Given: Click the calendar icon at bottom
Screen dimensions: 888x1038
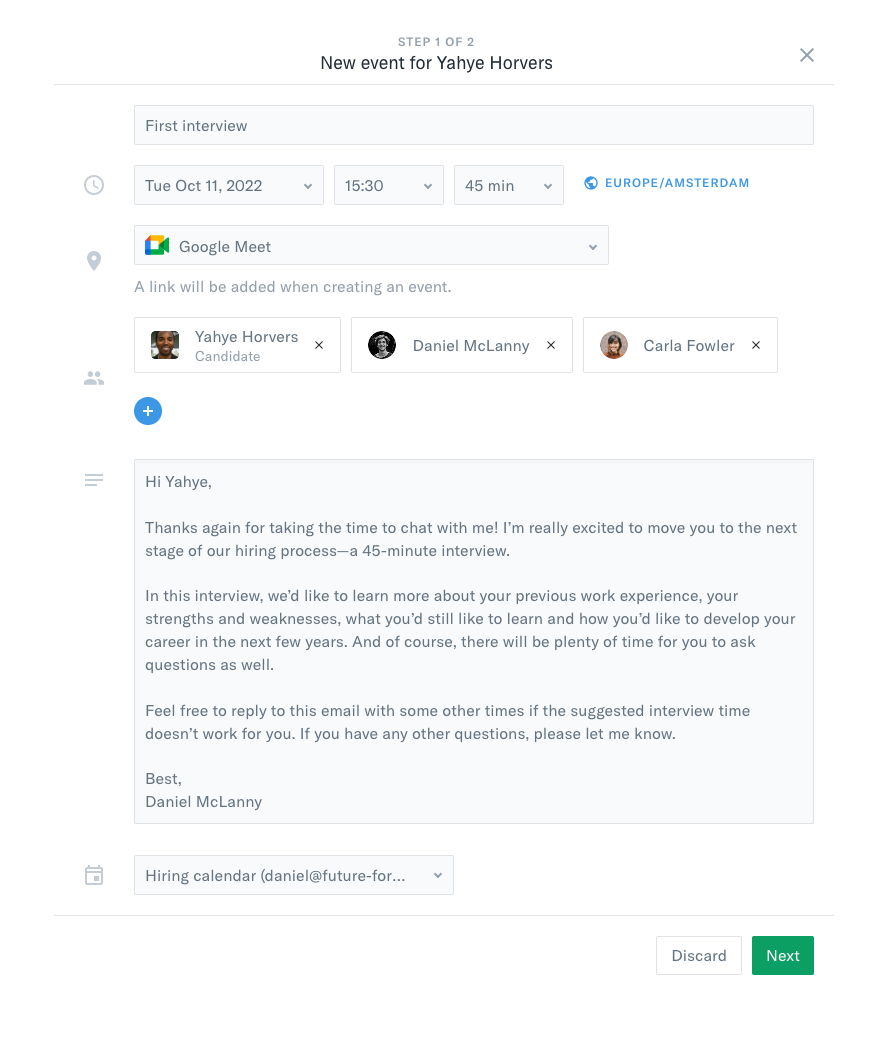Looking at the screenshot, I should click(x=94, y=875).
